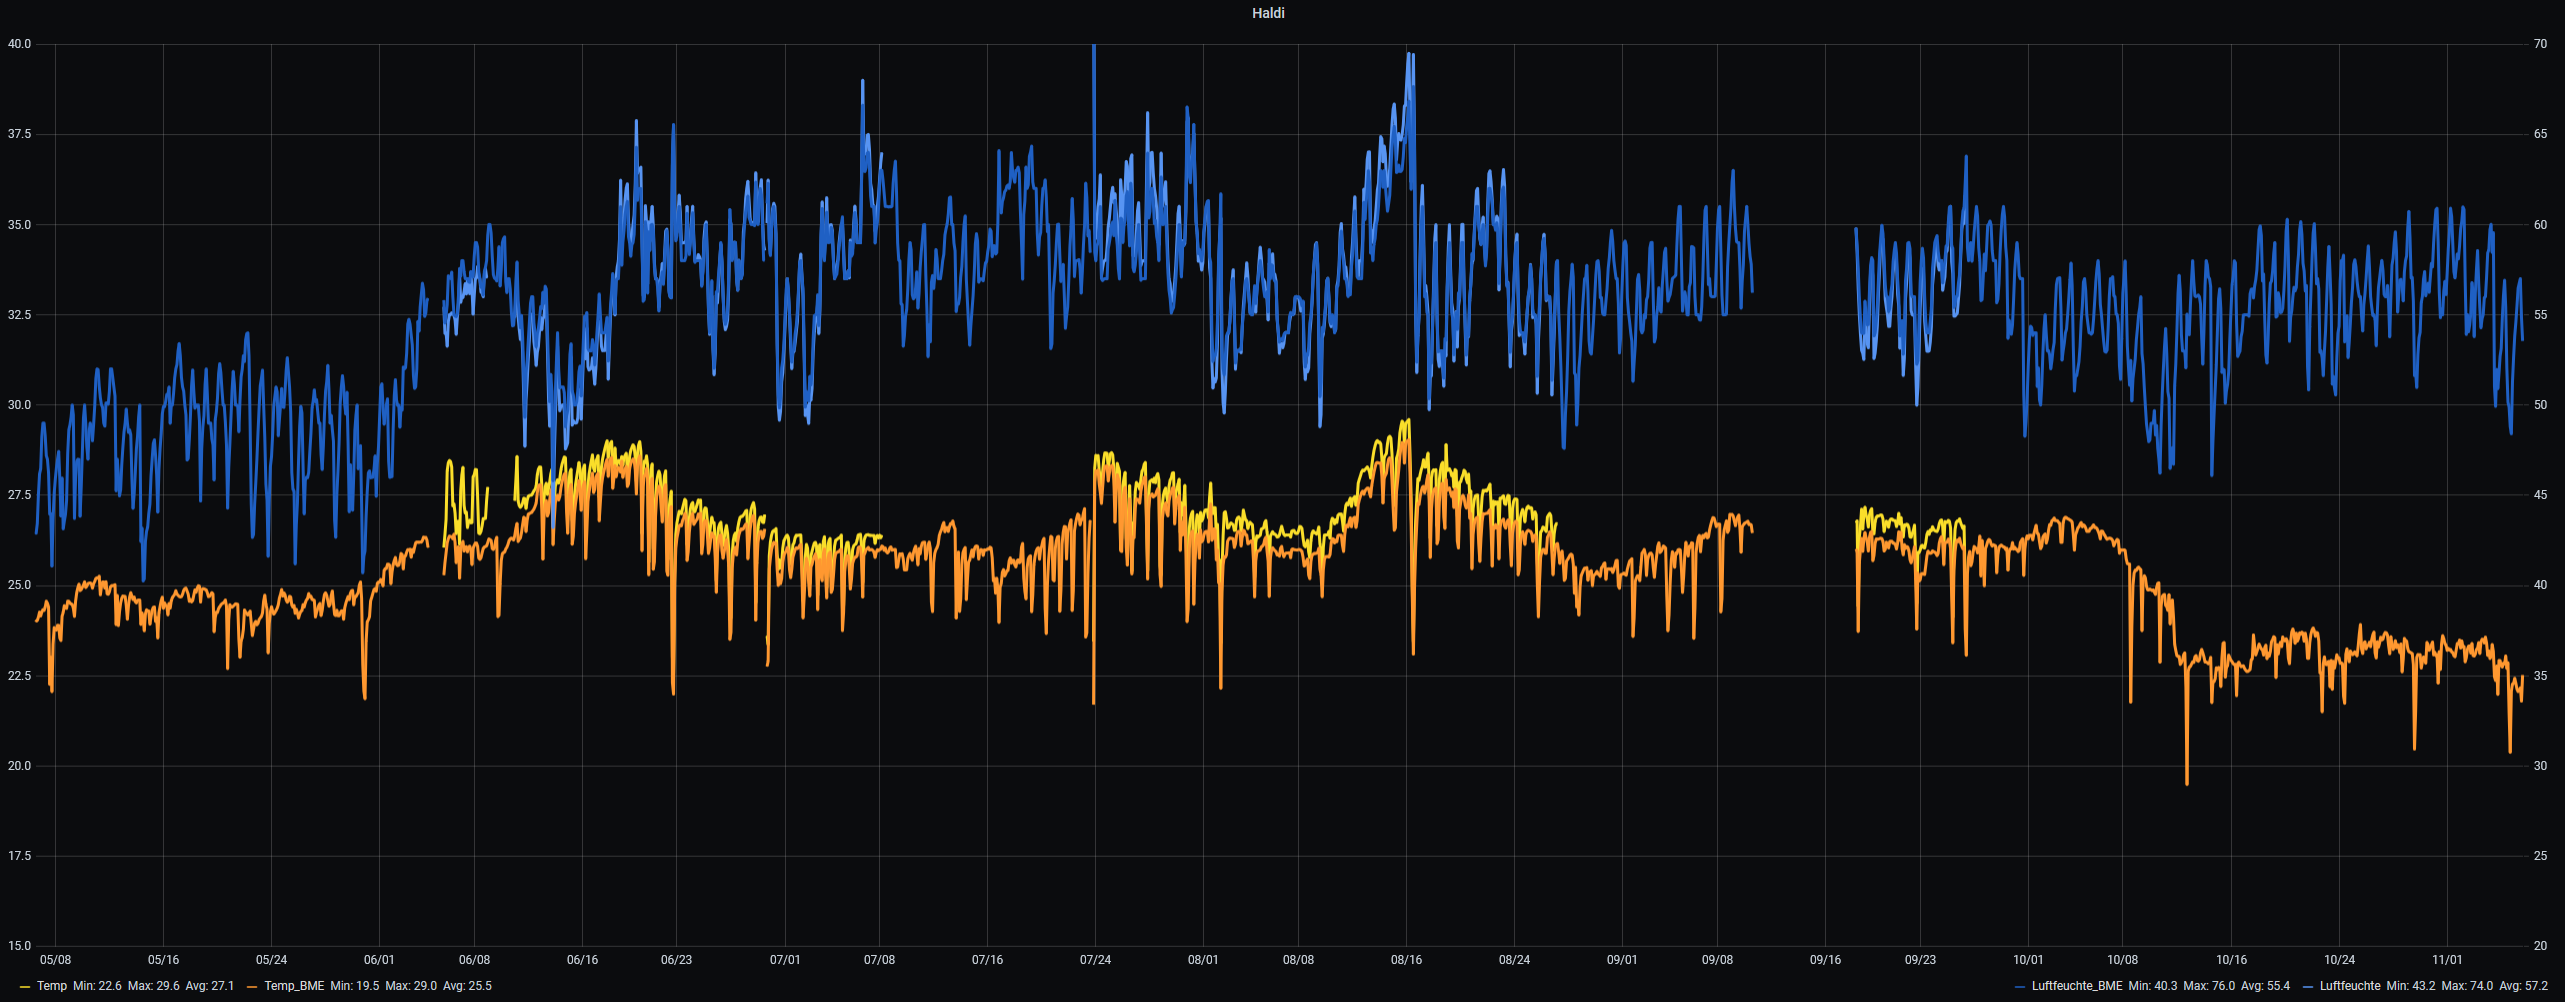Click the Temp 'Avg: 27.1' legend value
Viewport: 2565px width, 1002px height.
[x=210, y=986]
